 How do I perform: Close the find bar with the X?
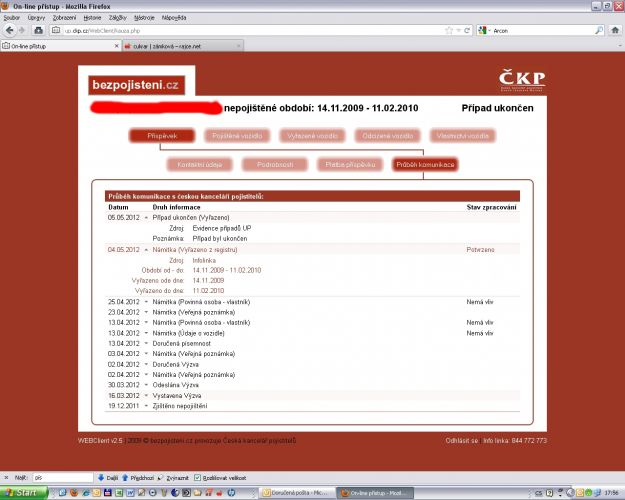(x=6, y=477)
